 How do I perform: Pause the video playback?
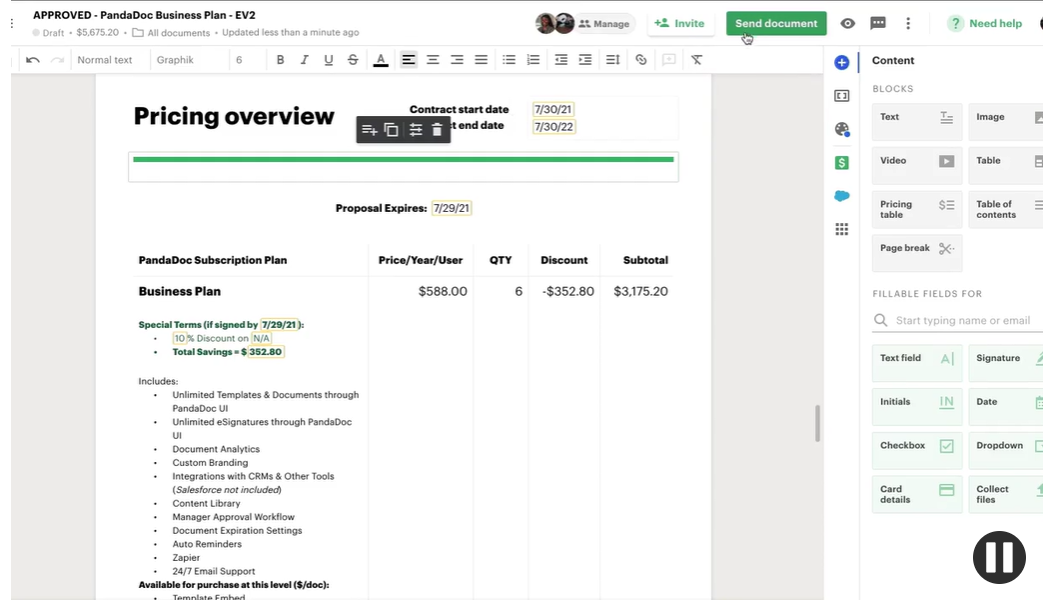tap(999, 557)
